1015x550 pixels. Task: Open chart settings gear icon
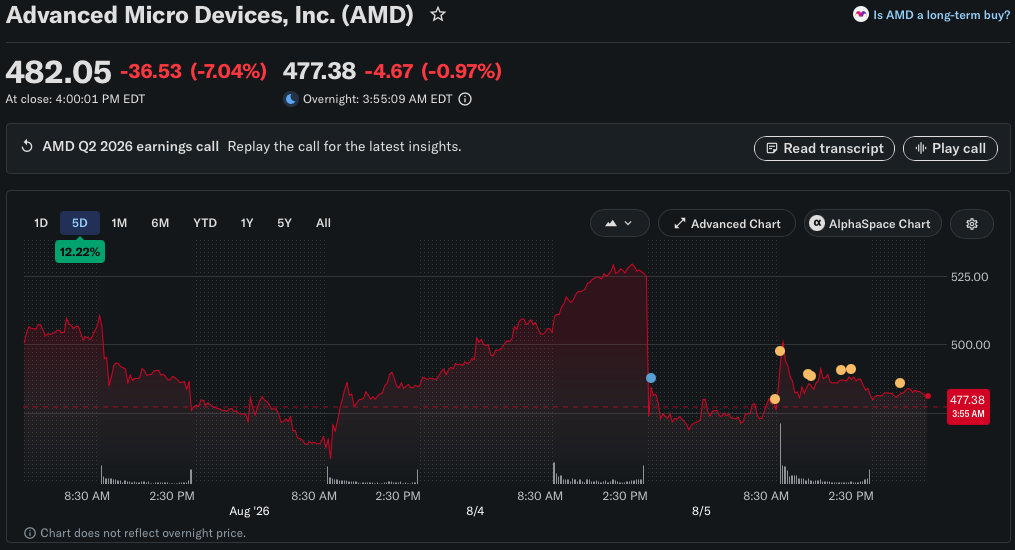tap(972, 224)
